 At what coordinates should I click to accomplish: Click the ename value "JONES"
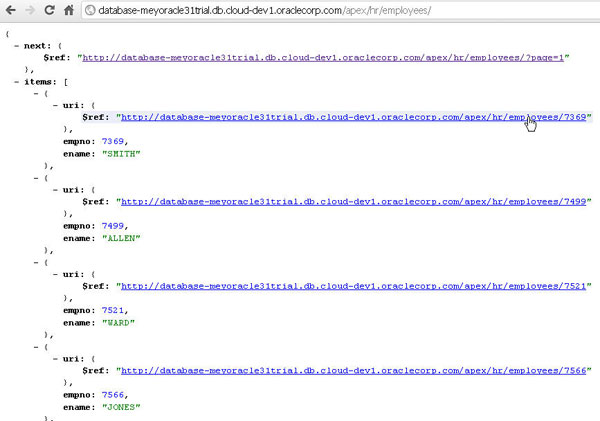pyautogui.click(x=121, y=408)
